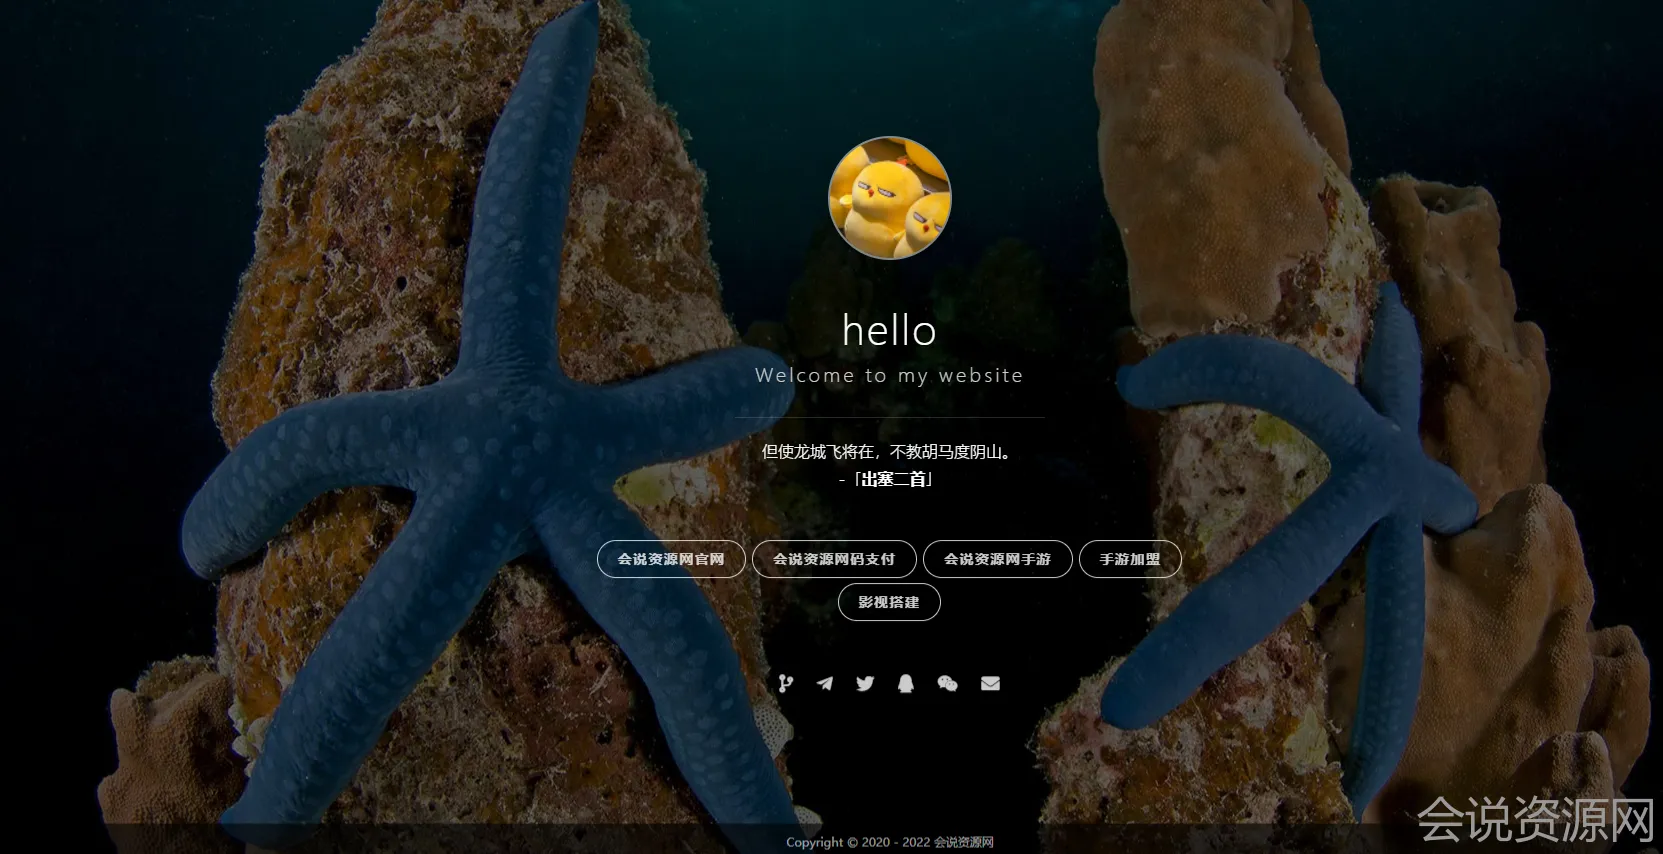Open the 会说资源网 link in footer copyright

click(x=964, y=842)
